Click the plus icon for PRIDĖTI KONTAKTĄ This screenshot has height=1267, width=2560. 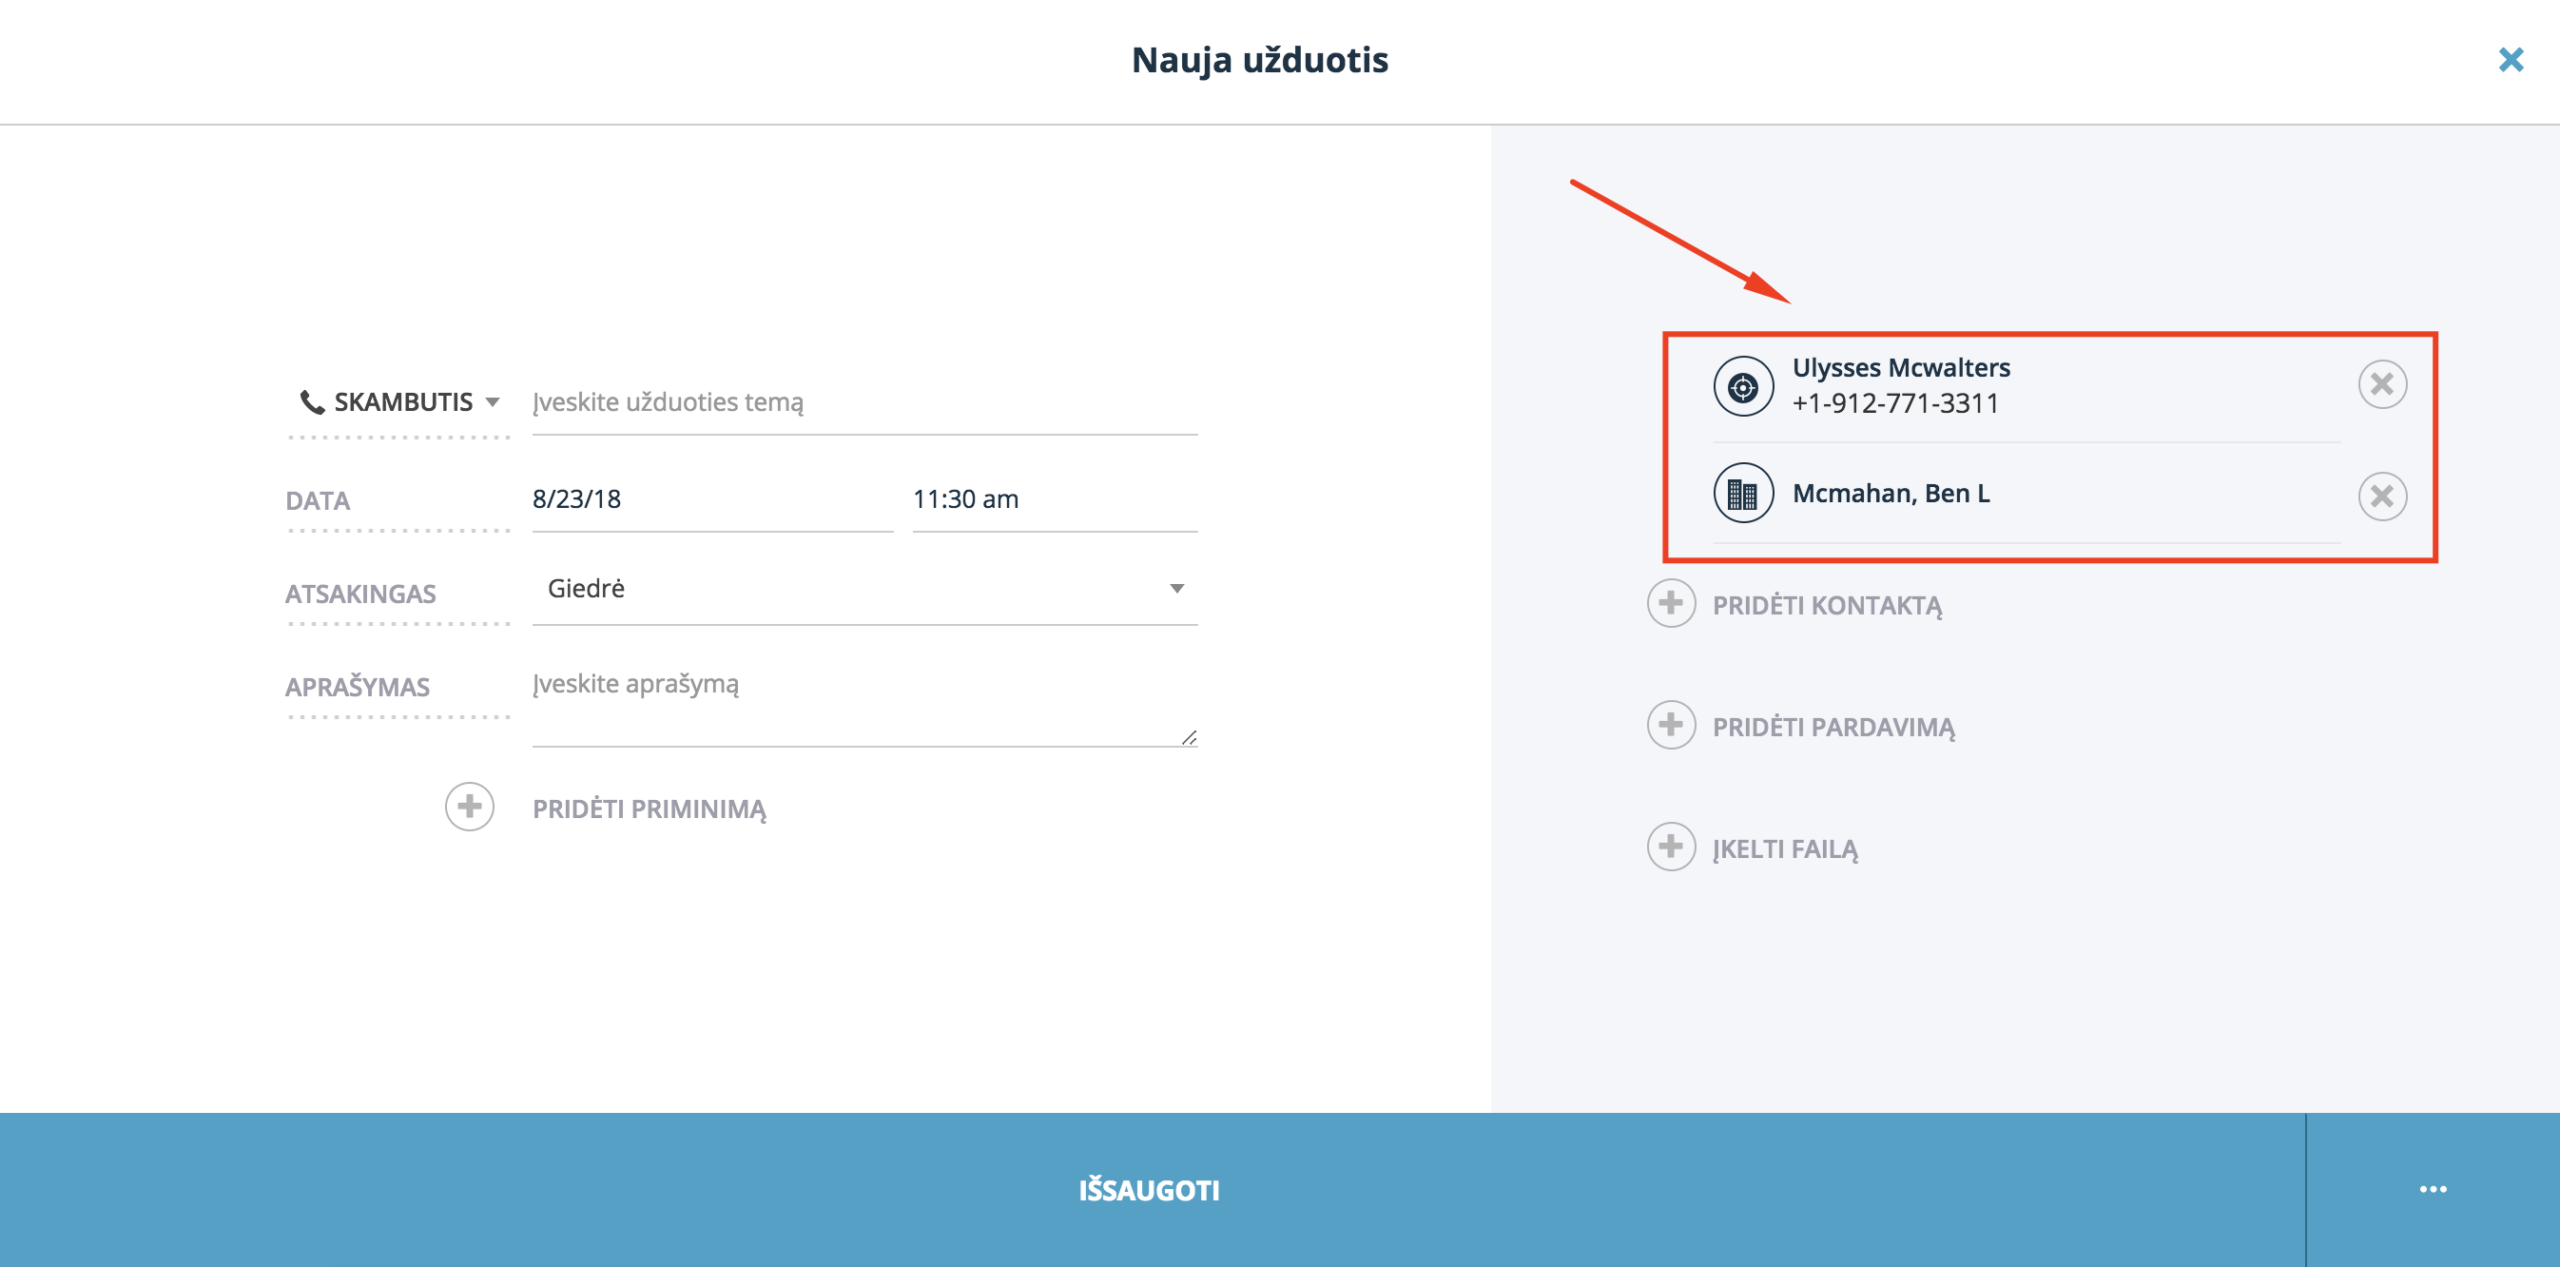1671,604
